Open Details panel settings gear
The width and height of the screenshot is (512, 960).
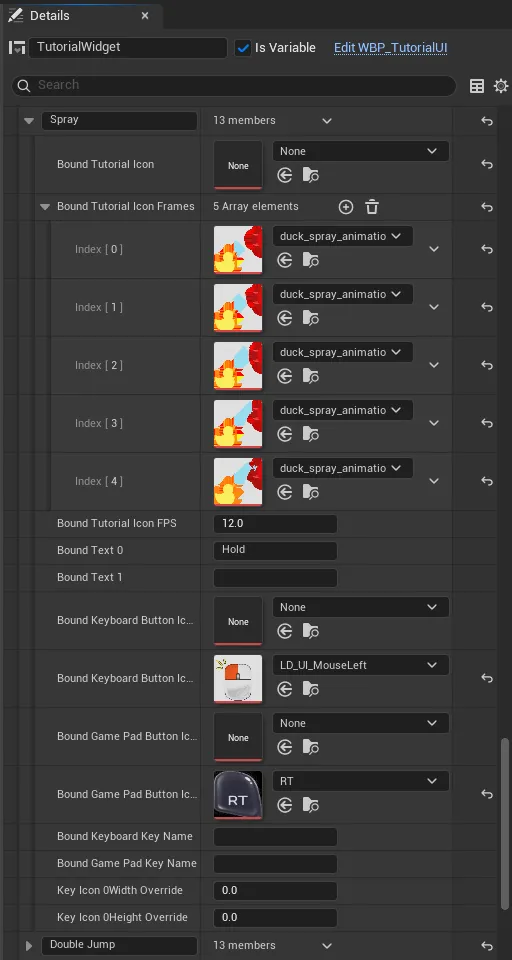click(x=501, y=86)
